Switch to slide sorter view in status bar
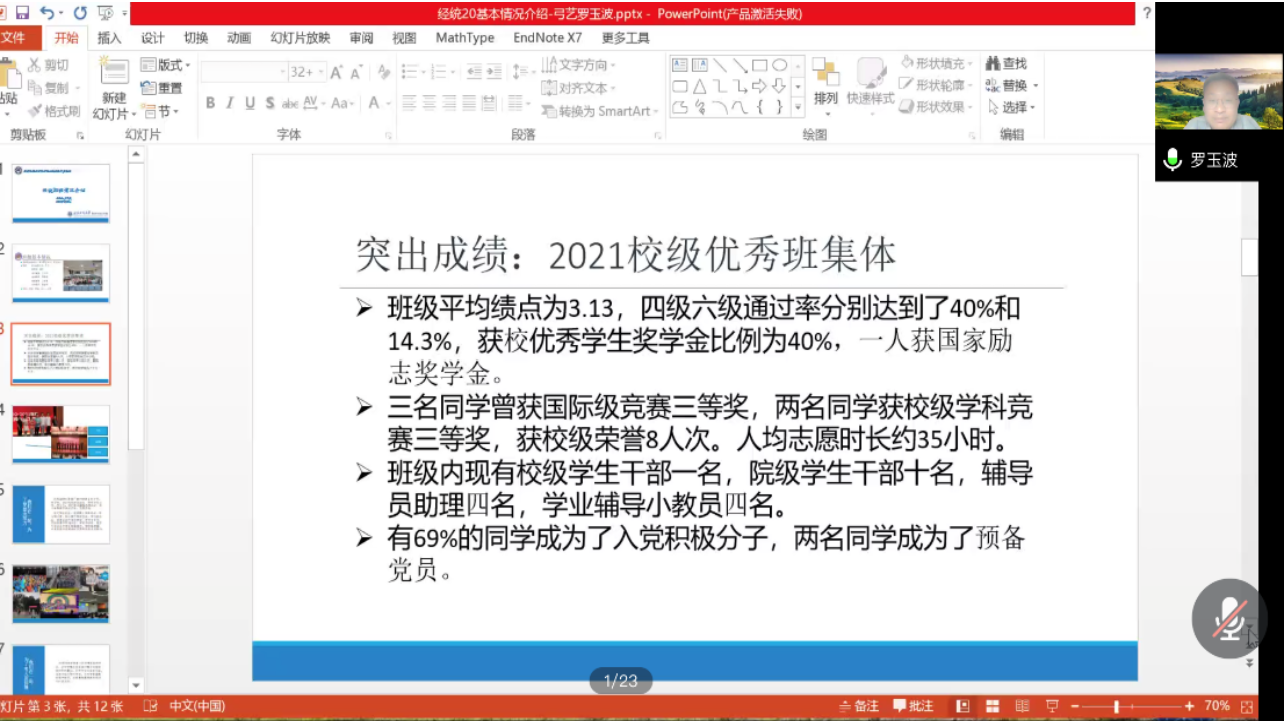1285x721 pixels. 993,707
